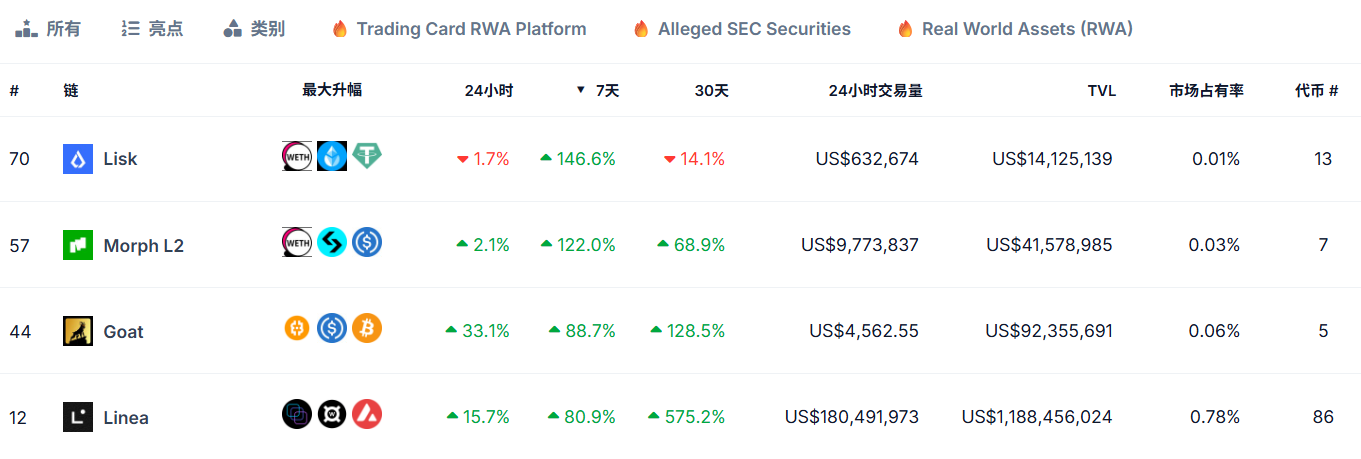Image resolution: width=1361 pixels, height=459 pixels.
Task: Click the green Morph L2 logo
Action: 78,245
